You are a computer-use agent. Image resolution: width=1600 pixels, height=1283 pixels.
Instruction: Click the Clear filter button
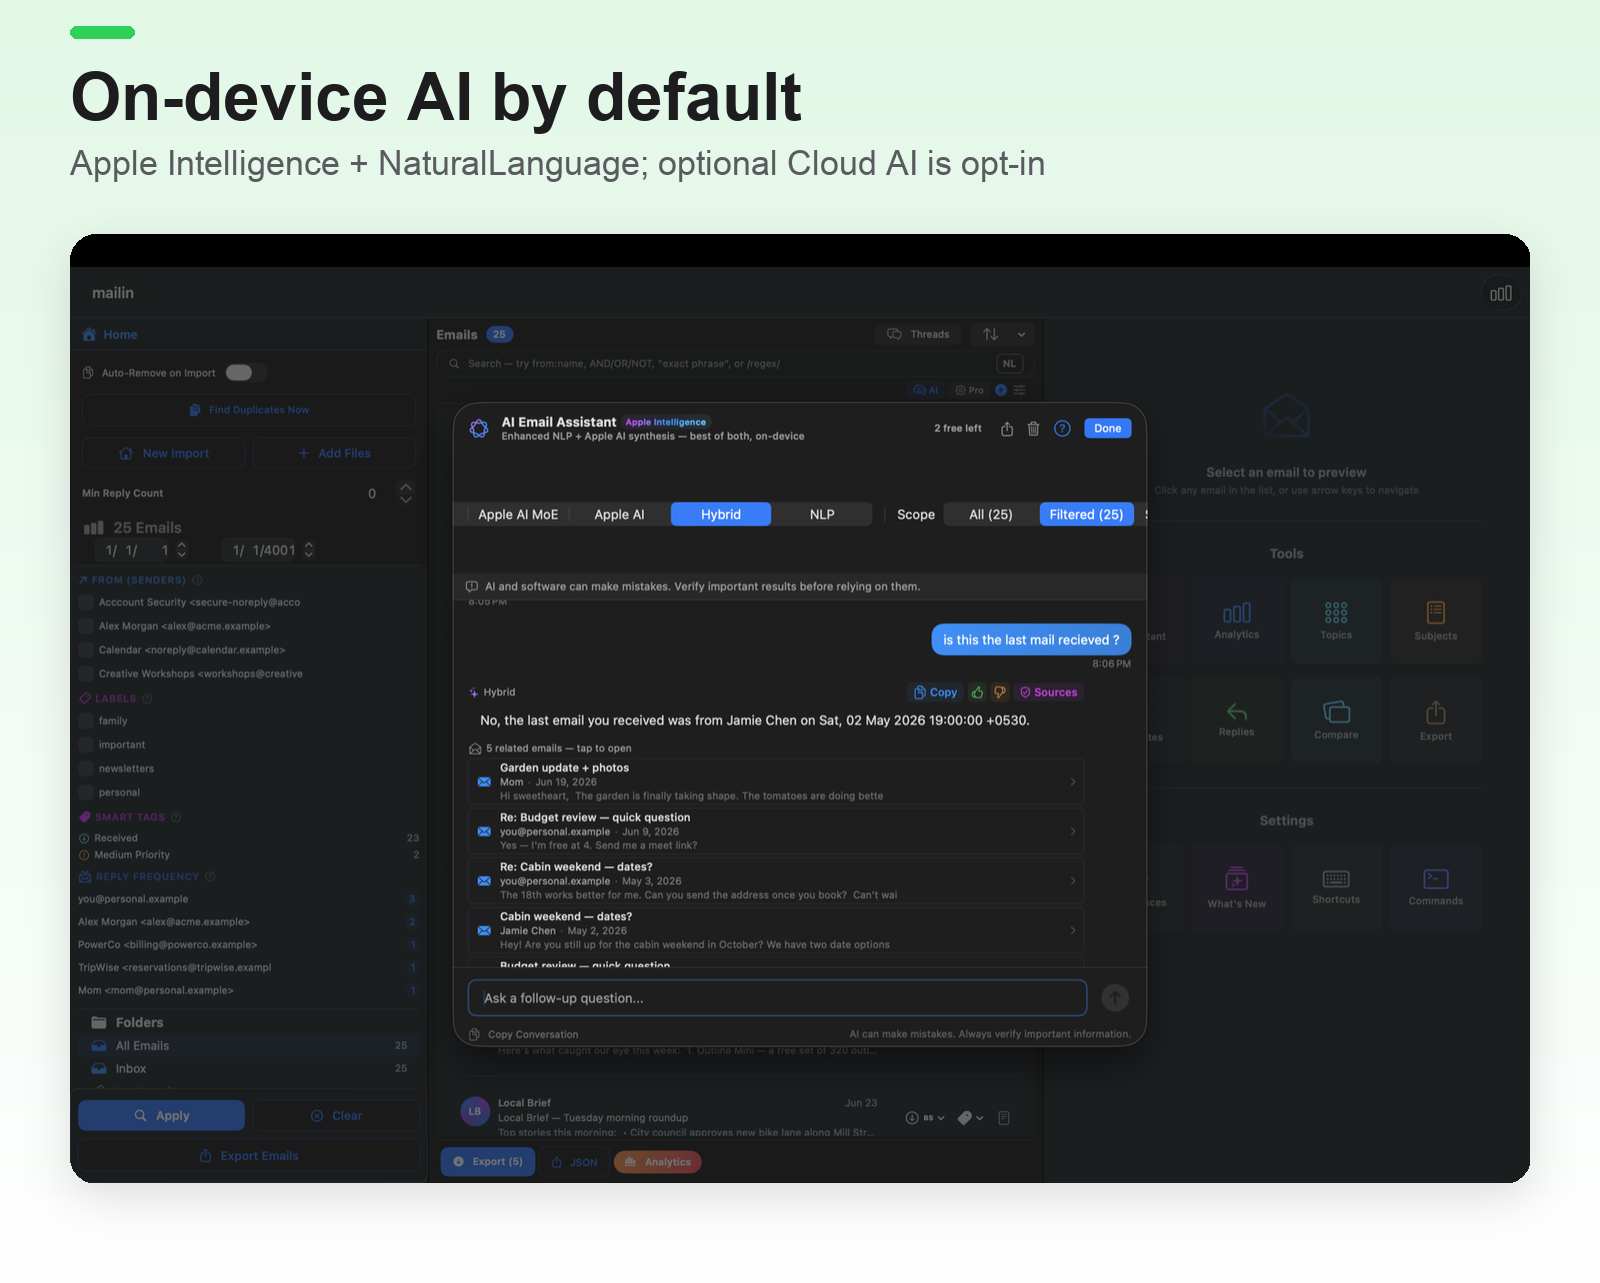[x=337, y=1116]
